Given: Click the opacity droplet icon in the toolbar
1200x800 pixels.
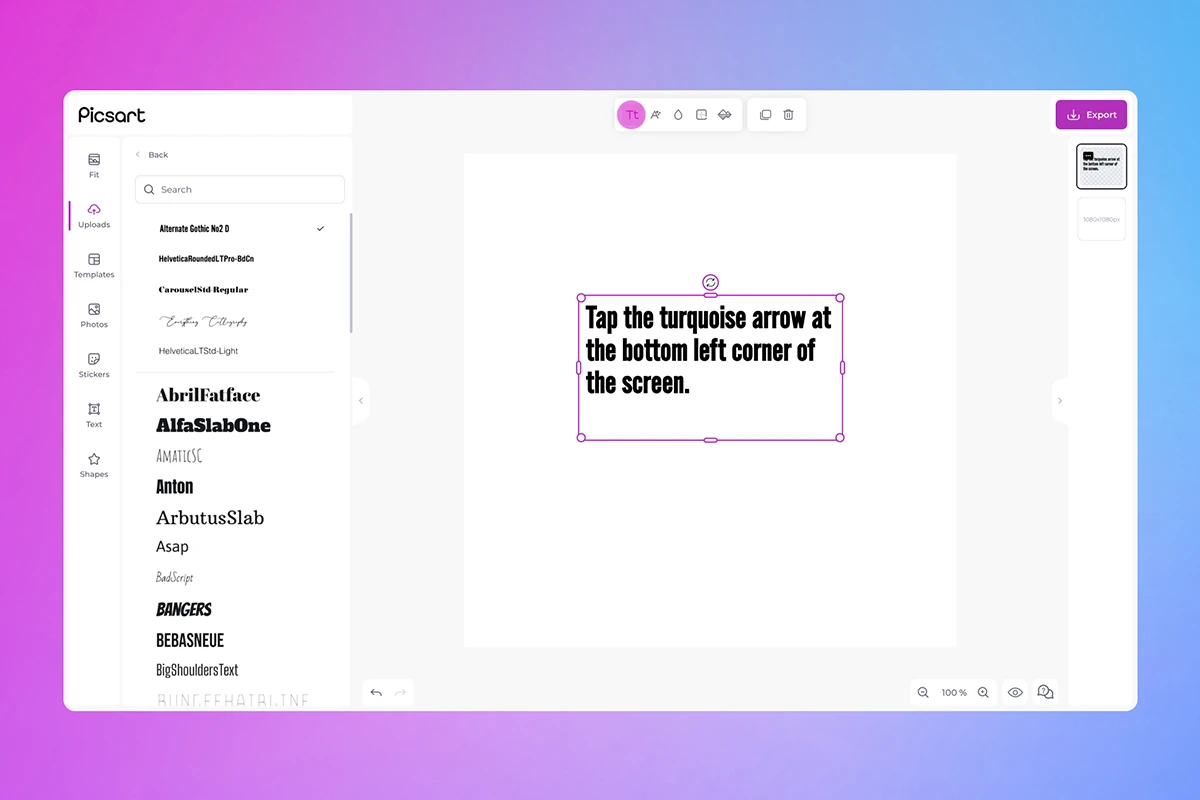Looking at the screenshot, I should (677, 114).
